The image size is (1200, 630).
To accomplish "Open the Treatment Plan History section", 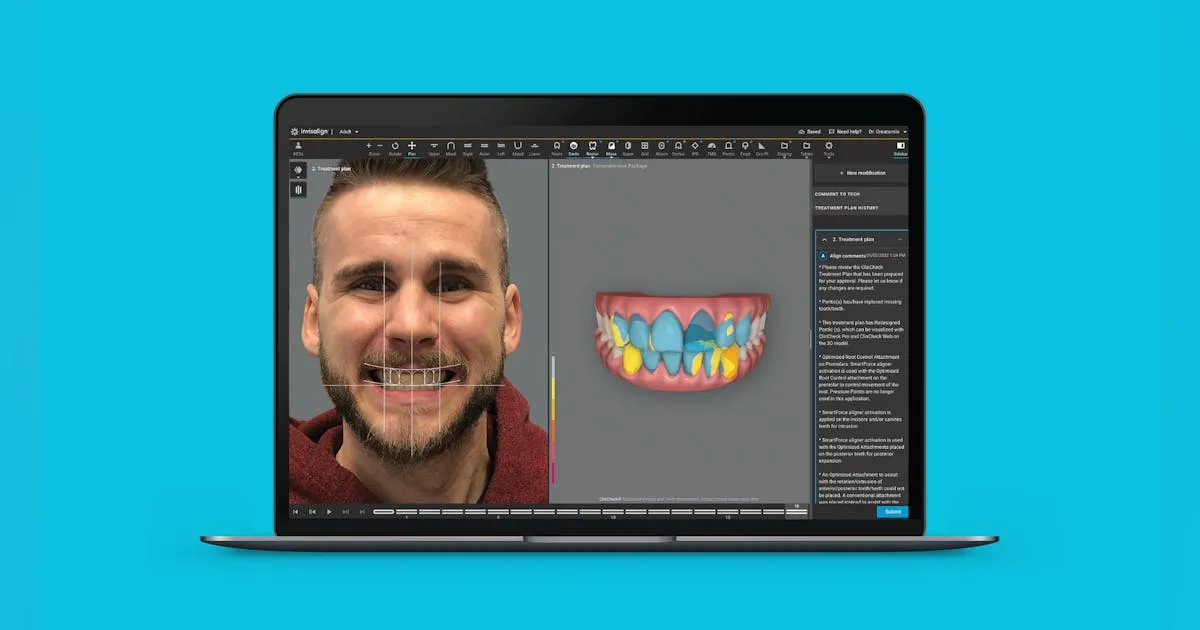I will point(848,207).
